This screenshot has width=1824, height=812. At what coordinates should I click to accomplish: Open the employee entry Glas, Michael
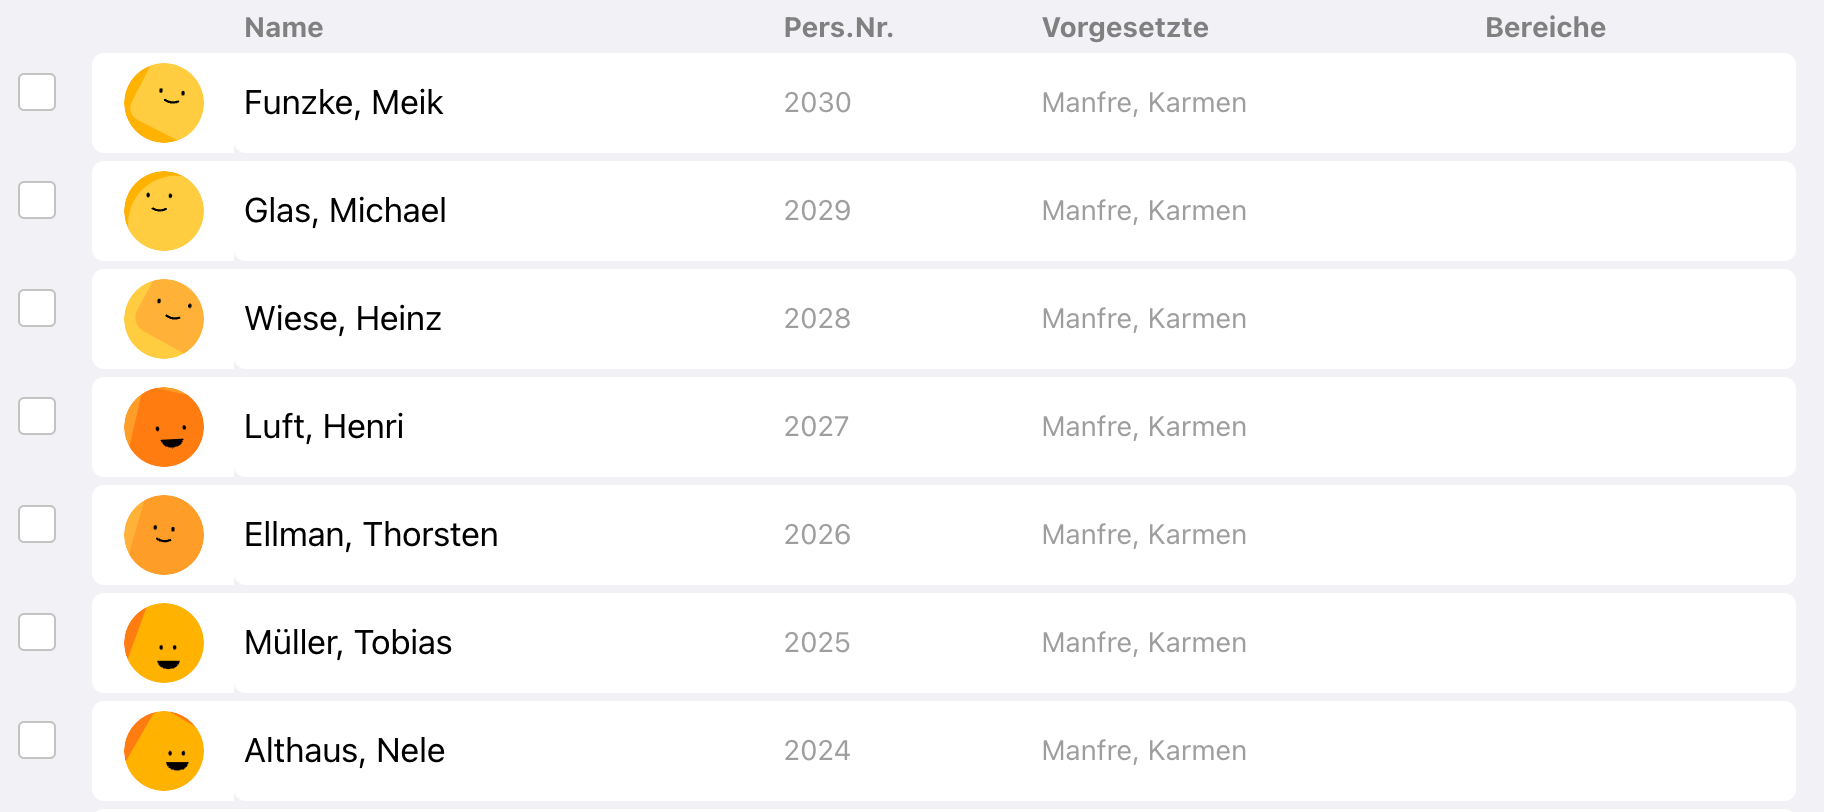click(345, 211)
